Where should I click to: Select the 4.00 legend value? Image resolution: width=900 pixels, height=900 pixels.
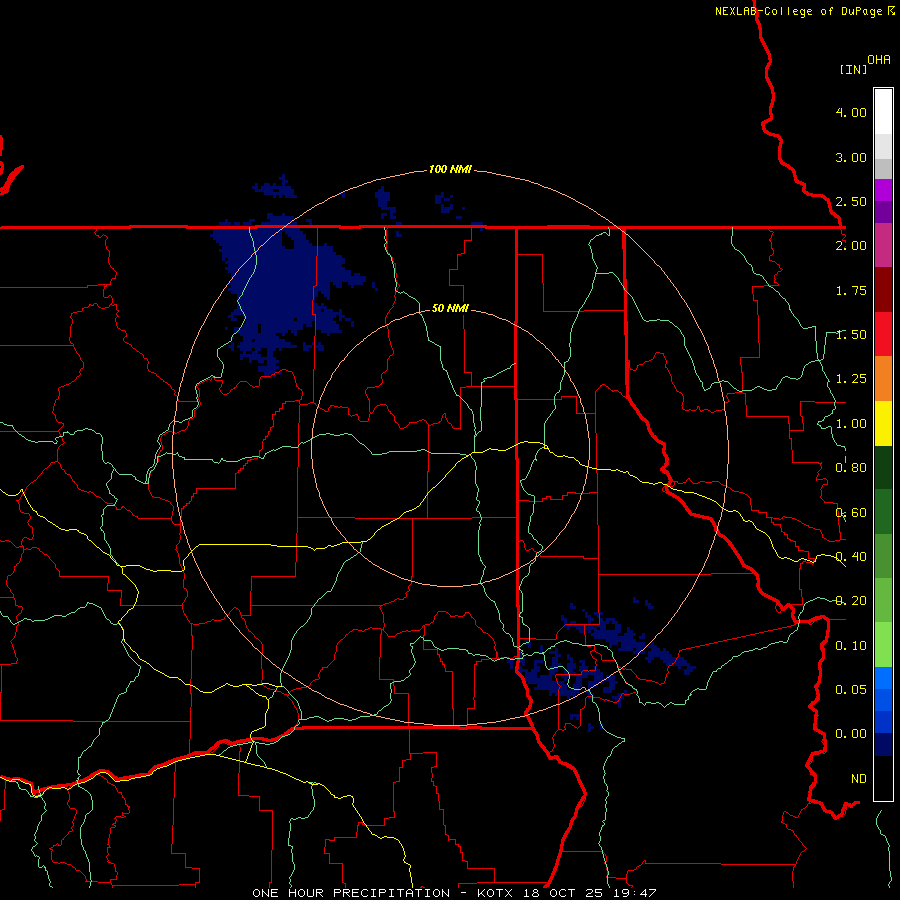[x=851, y=112]
